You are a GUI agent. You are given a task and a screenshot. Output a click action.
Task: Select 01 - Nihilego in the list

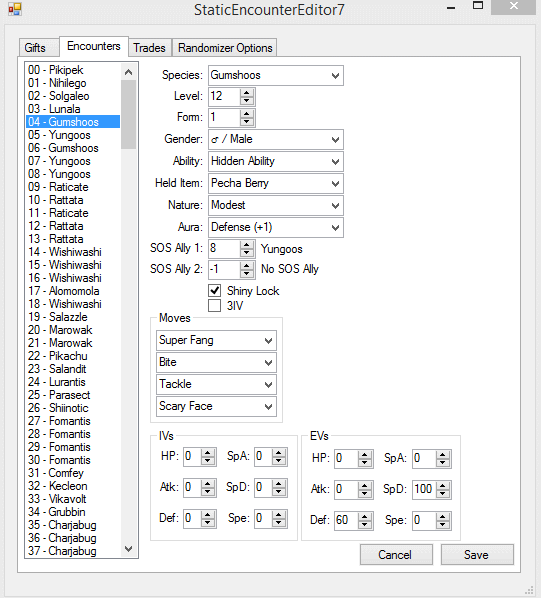coord(73,83)
